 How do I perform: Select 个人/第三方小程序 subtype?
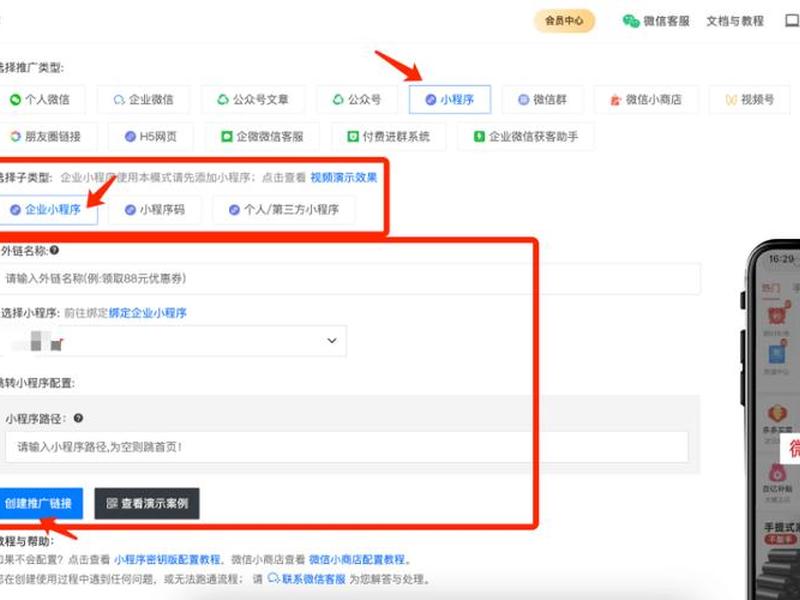pyautogui.click(x=284, y=210)
